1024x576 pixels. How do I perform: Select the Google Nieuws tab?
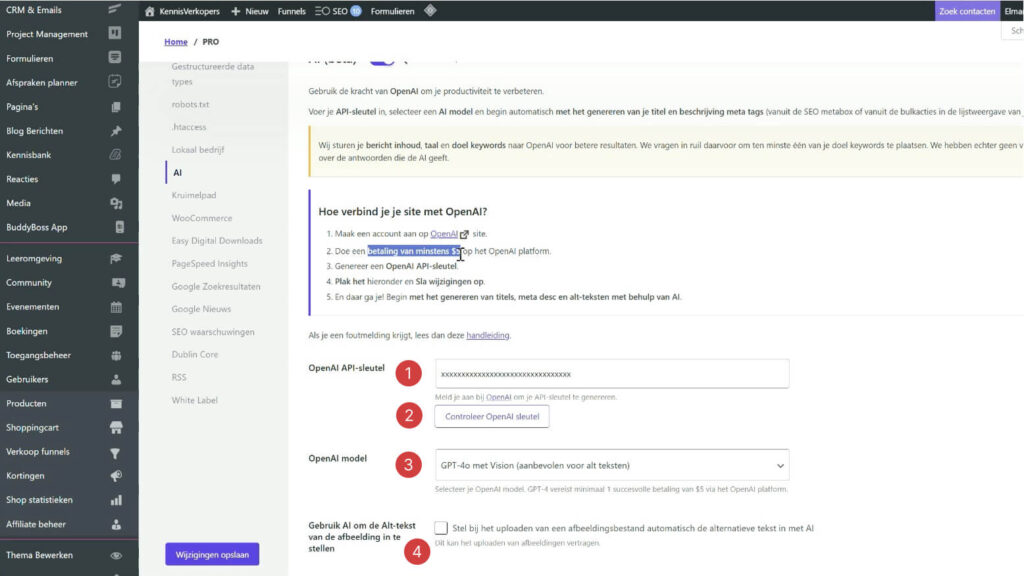201,309
